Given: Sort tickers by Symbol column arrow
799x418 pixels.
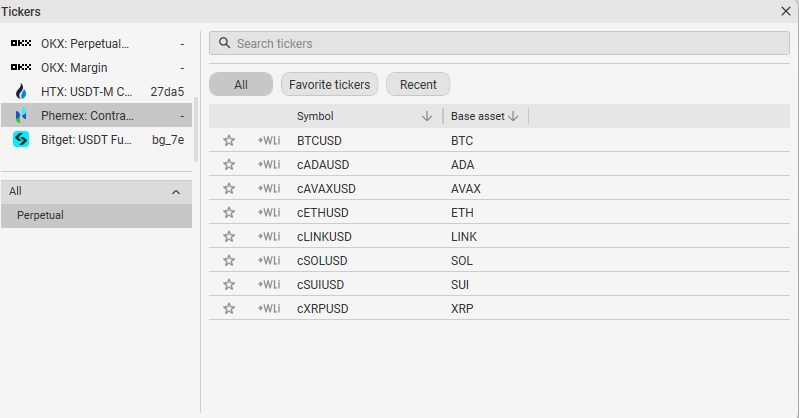Looking at the screenshot, I should [x=427, y=116].
